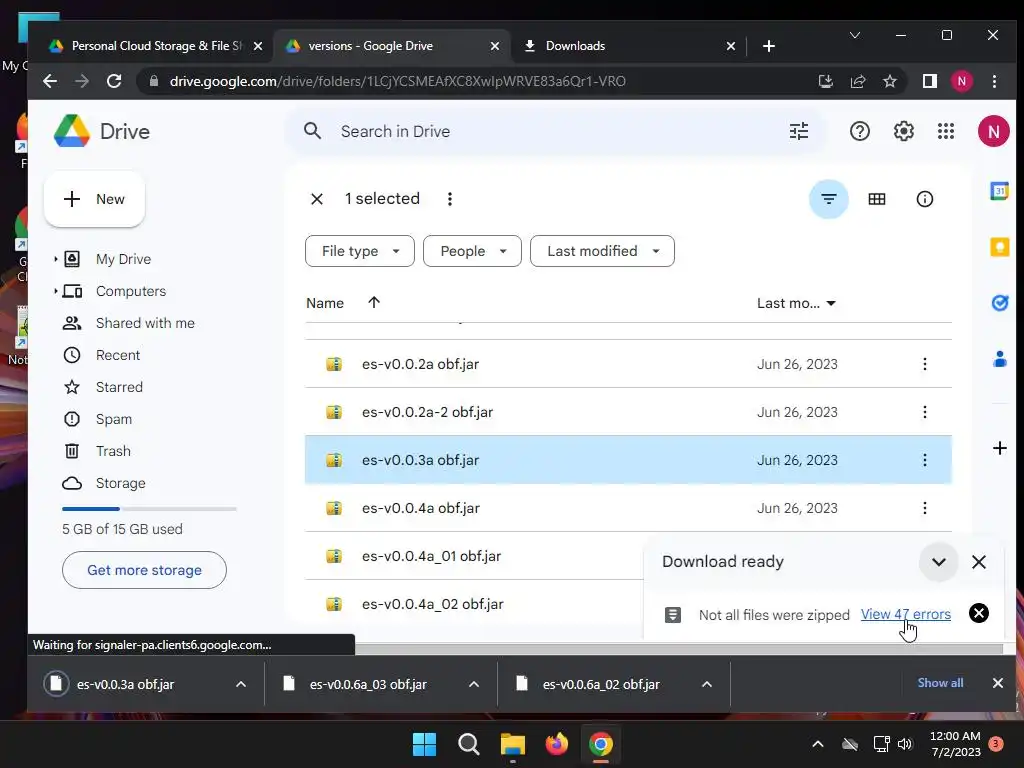The width and height of the screenshot is (1024, 768).
Task: Click the View 47 errors link
Action: pyautogui.click(x=905, y=614)
